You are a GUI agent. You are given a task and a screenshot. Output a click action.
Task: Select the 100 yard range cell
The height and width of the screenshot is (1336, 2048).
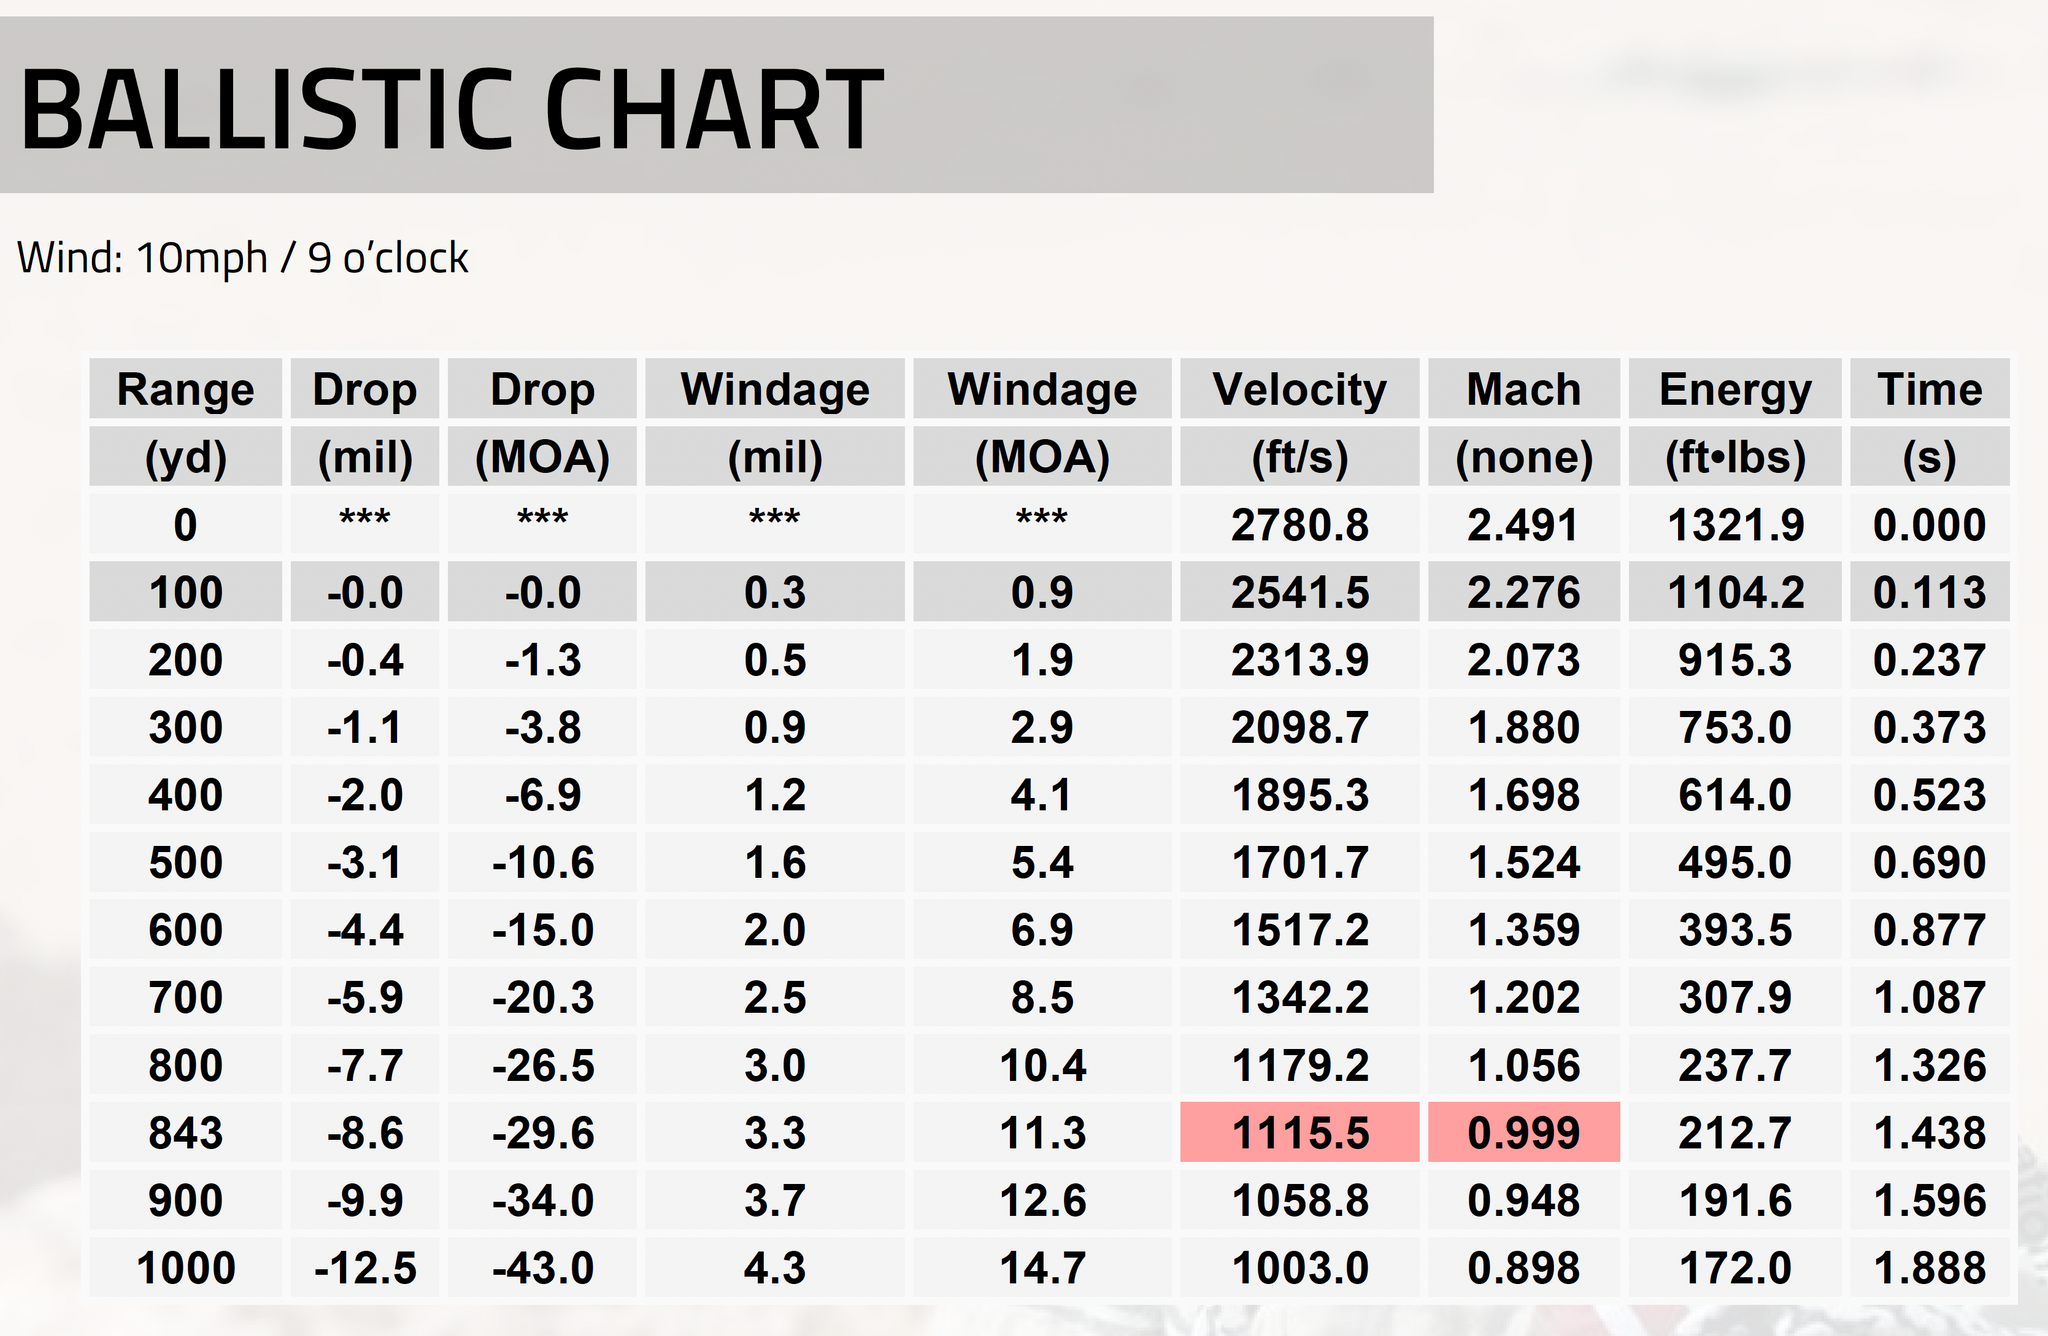185,592
